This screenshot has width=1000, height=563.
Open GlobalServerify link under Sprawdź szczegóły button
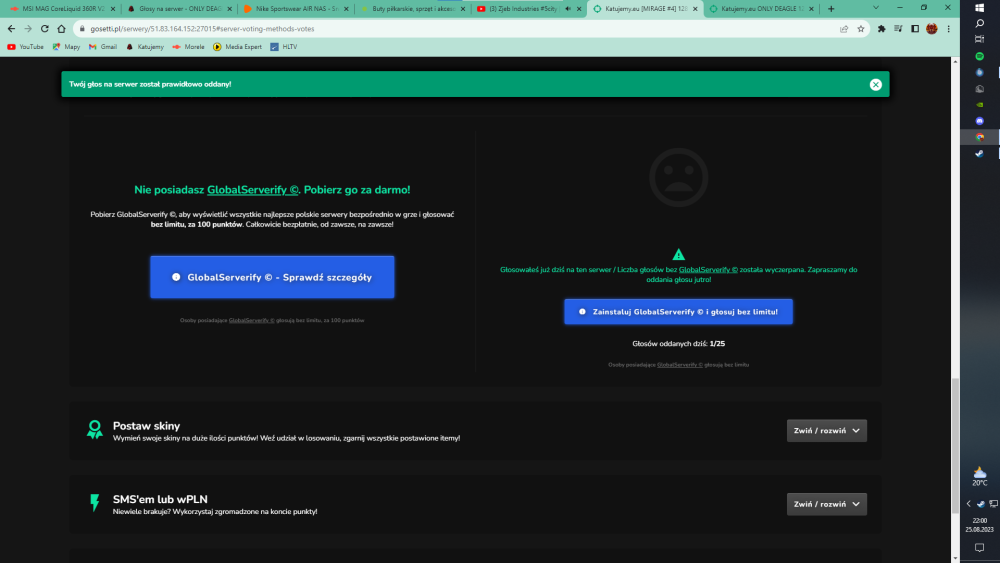(251, 320)
